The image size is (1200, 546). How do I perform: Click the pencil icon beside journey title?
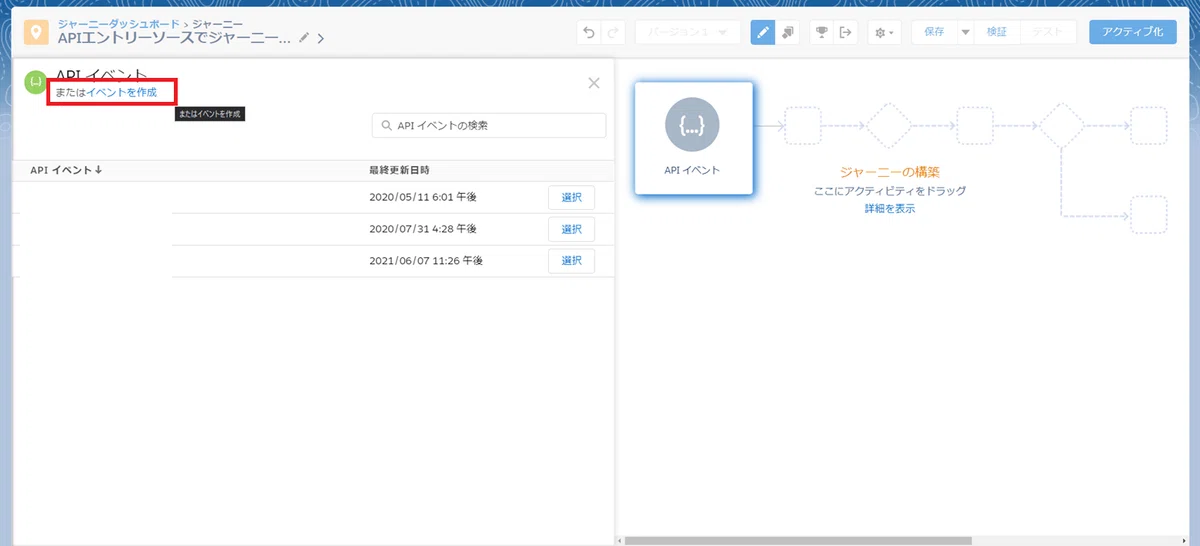point(304,38)
